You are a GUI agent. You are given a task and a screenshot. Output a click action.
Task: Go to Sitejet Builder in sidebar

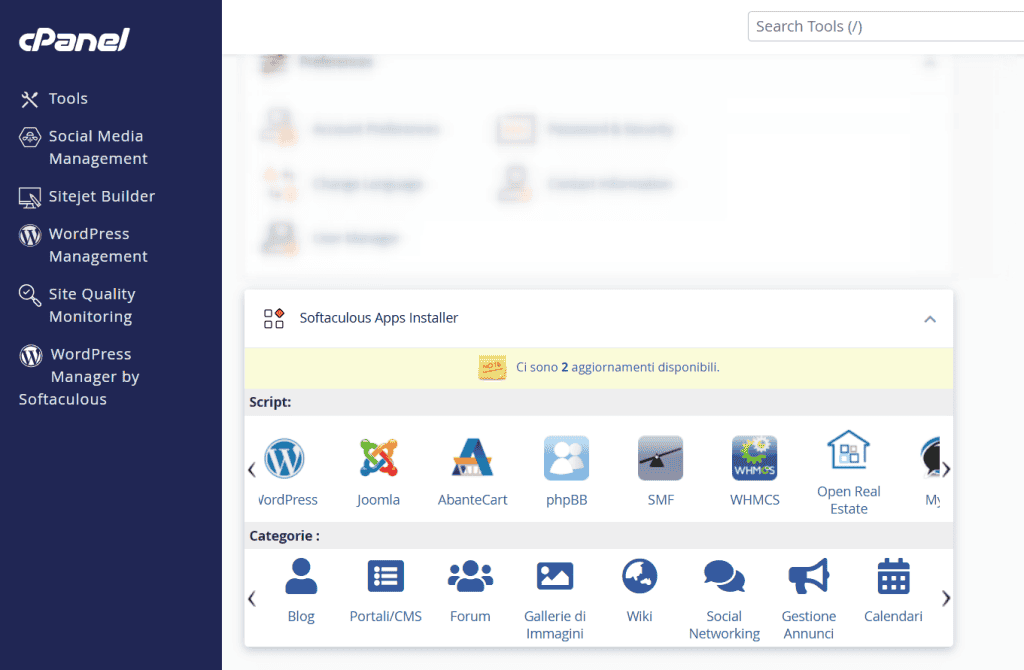[x=101, y=197]
